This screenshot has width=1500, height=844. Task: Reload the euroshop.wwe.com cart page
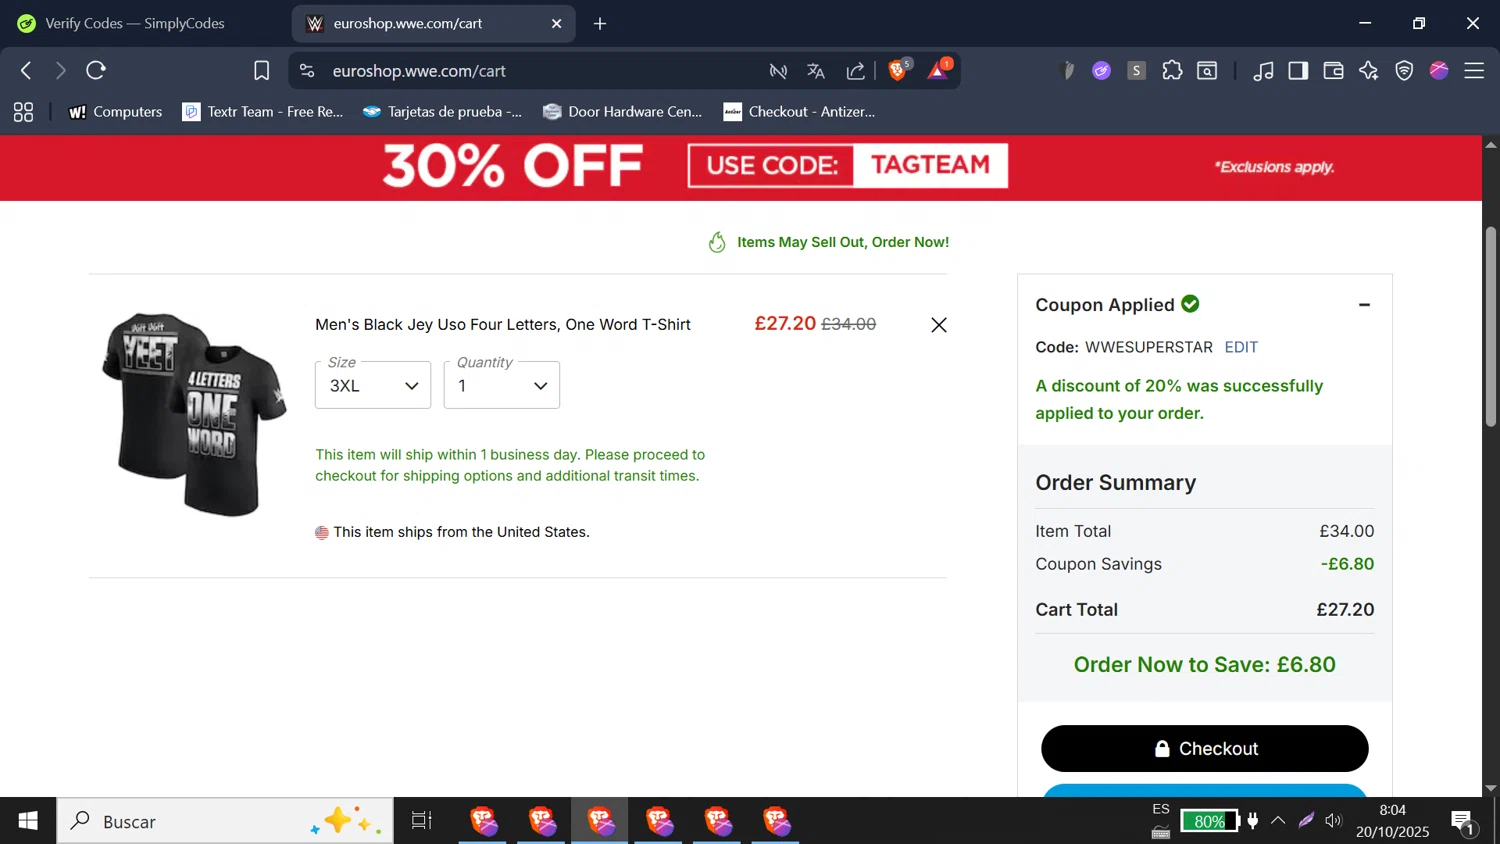[96, 70]
